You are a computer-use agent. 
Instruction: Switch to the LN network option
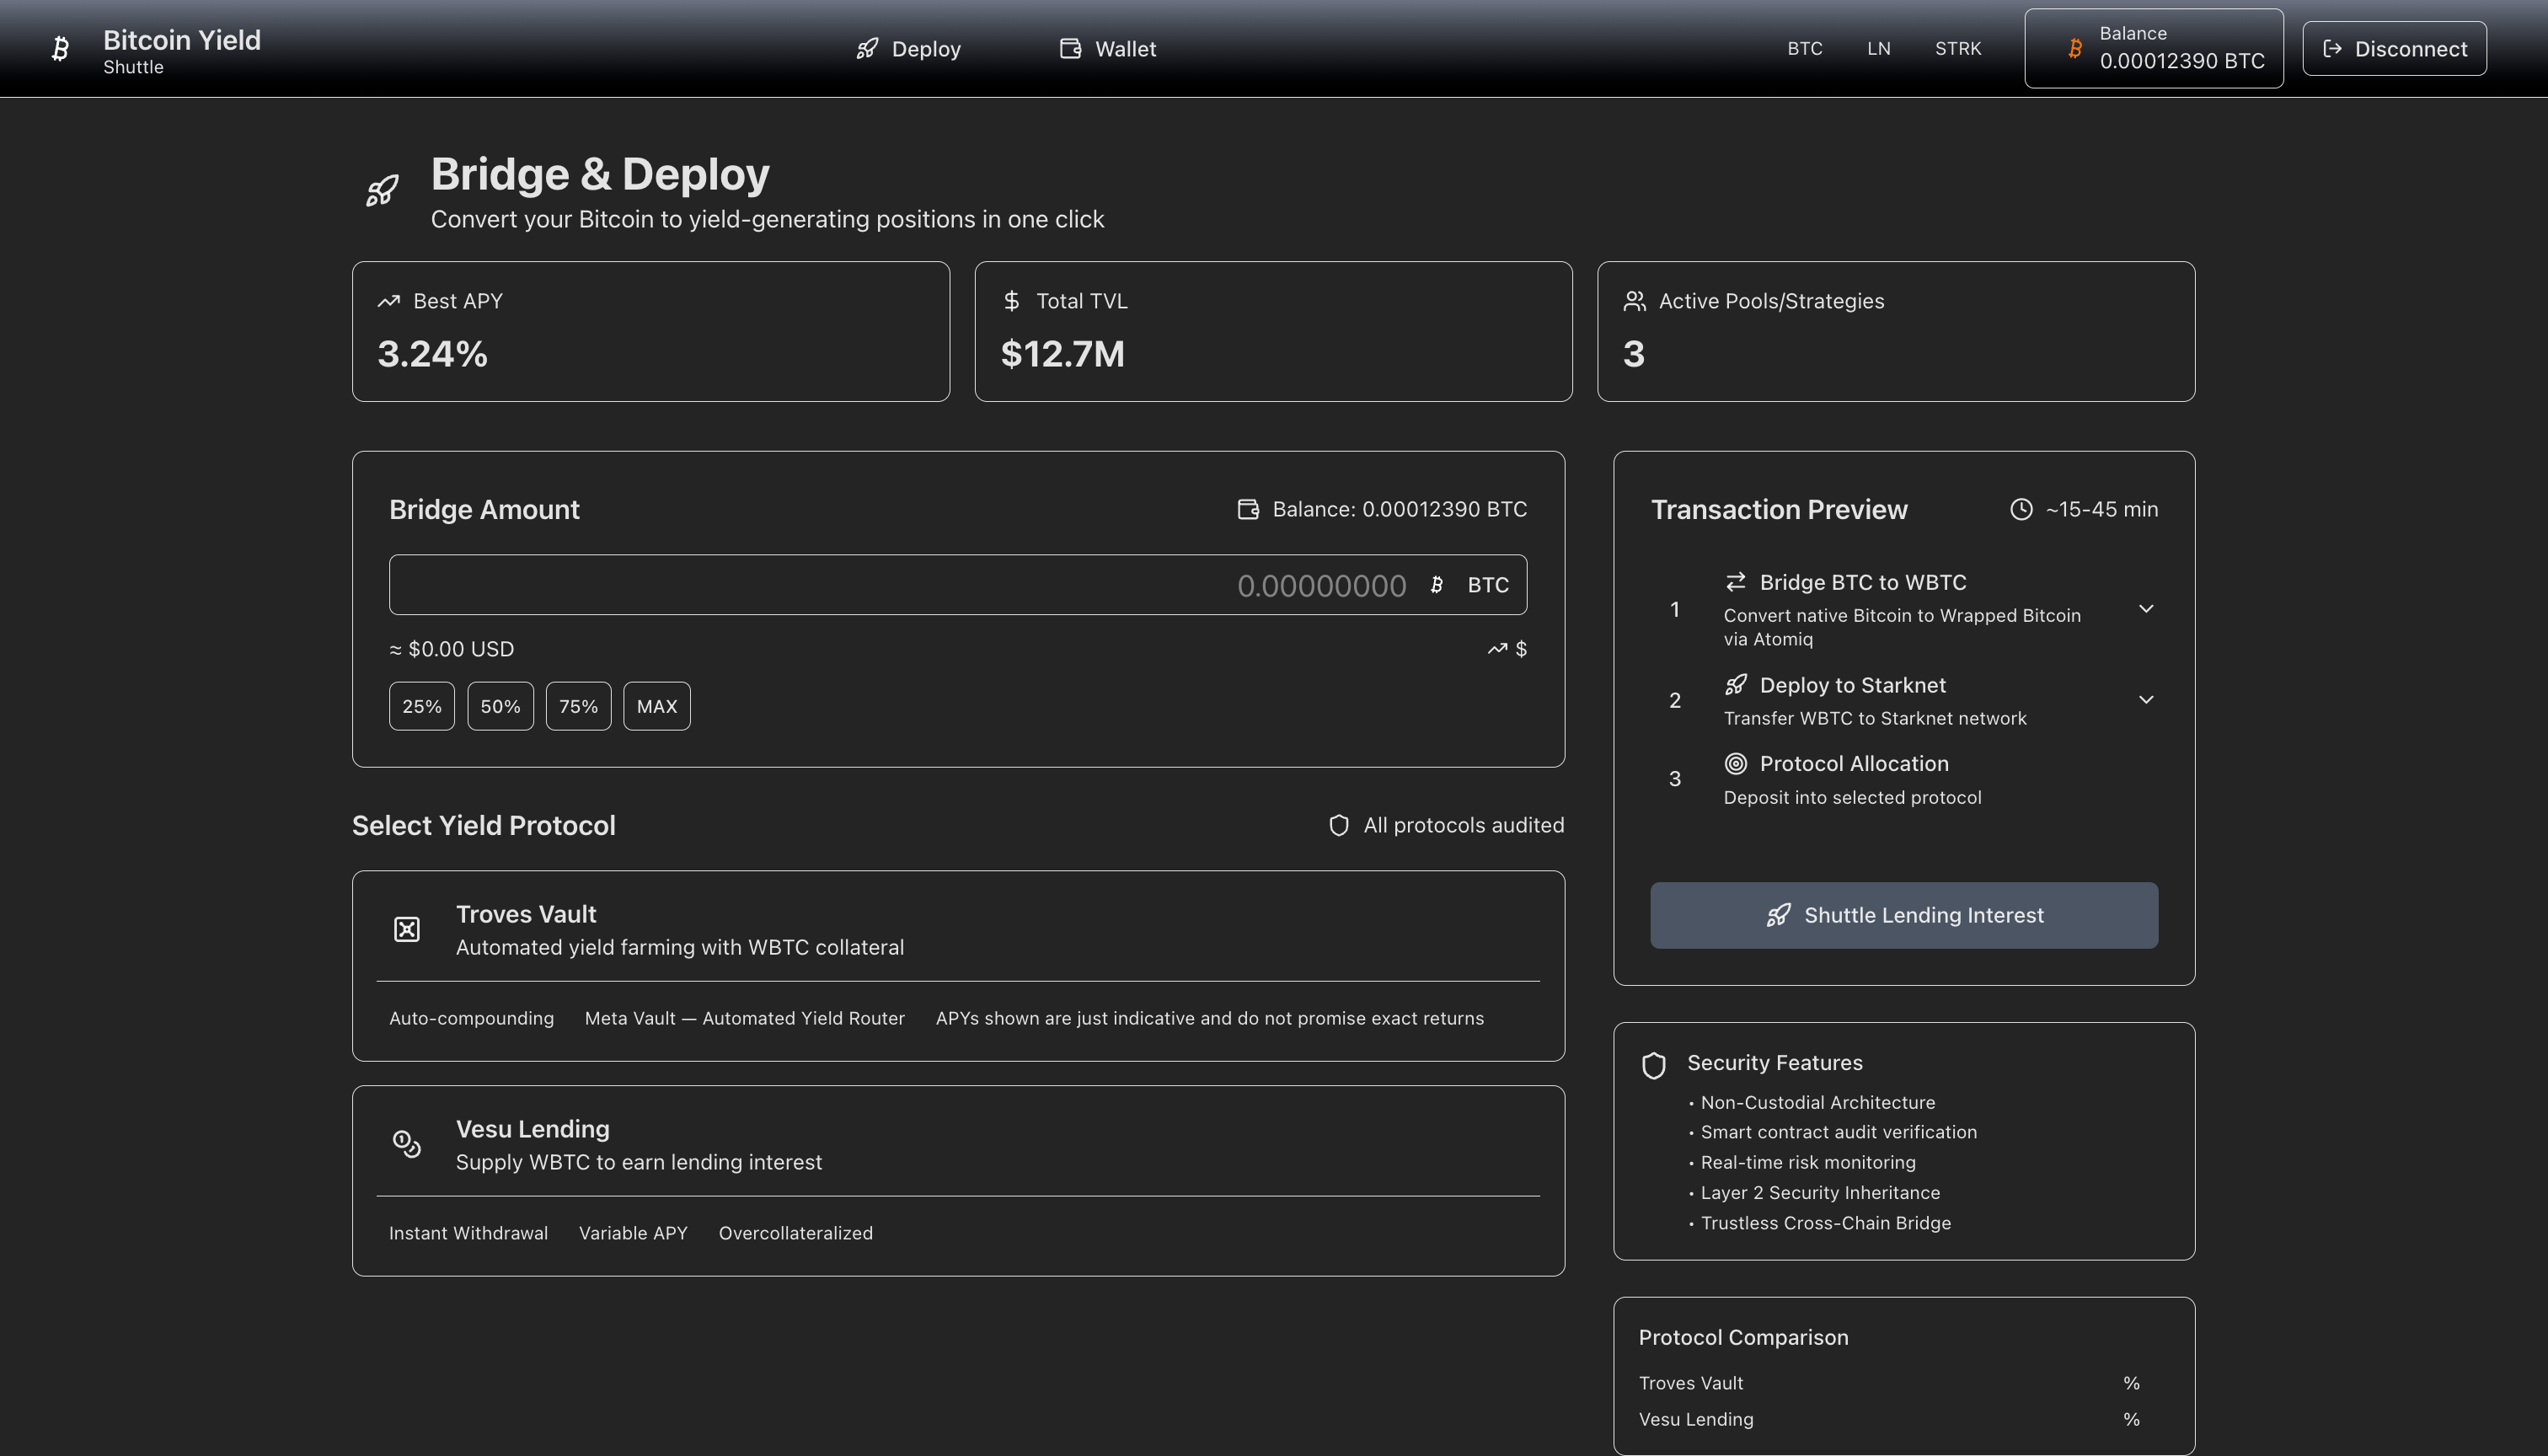tap(1878, 48)
